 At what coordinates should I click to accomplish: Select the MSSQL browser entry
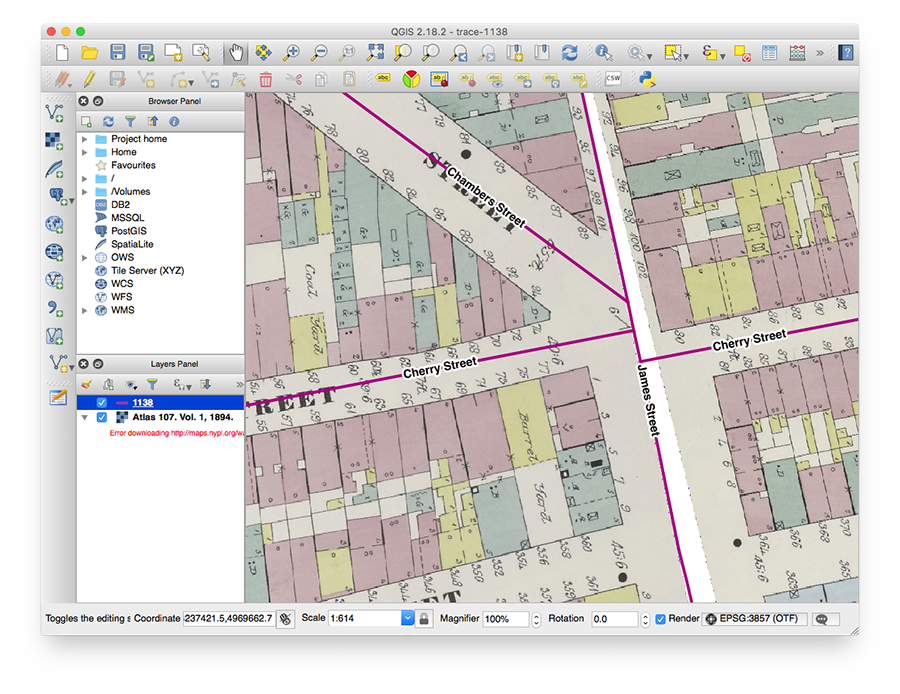127,218
